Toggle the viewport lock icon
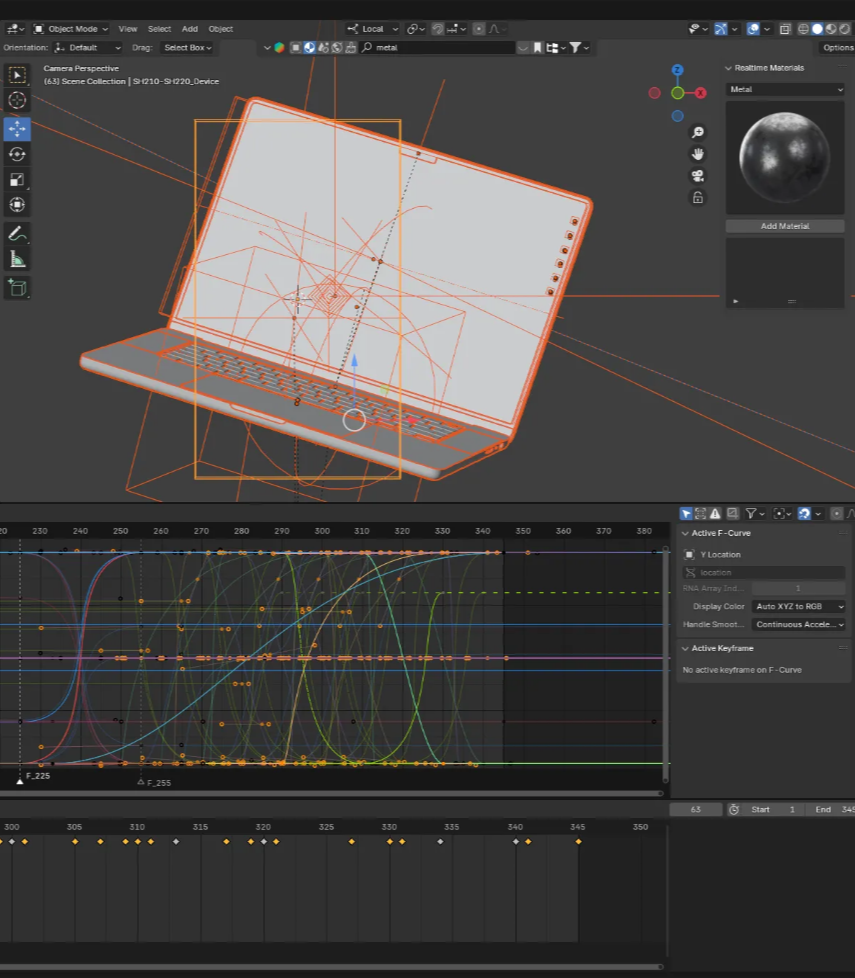Viewport: 855px width, 978px height. [697, 197]
